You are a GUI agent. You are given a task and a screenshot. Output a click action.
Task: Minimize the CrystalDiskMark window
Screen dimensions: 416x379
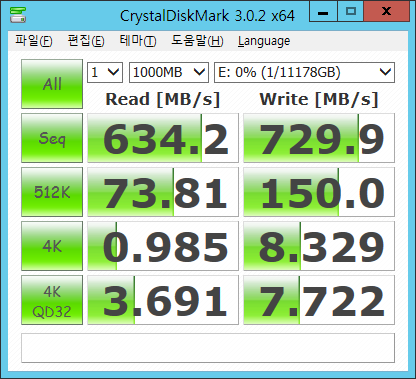[323, 12]
